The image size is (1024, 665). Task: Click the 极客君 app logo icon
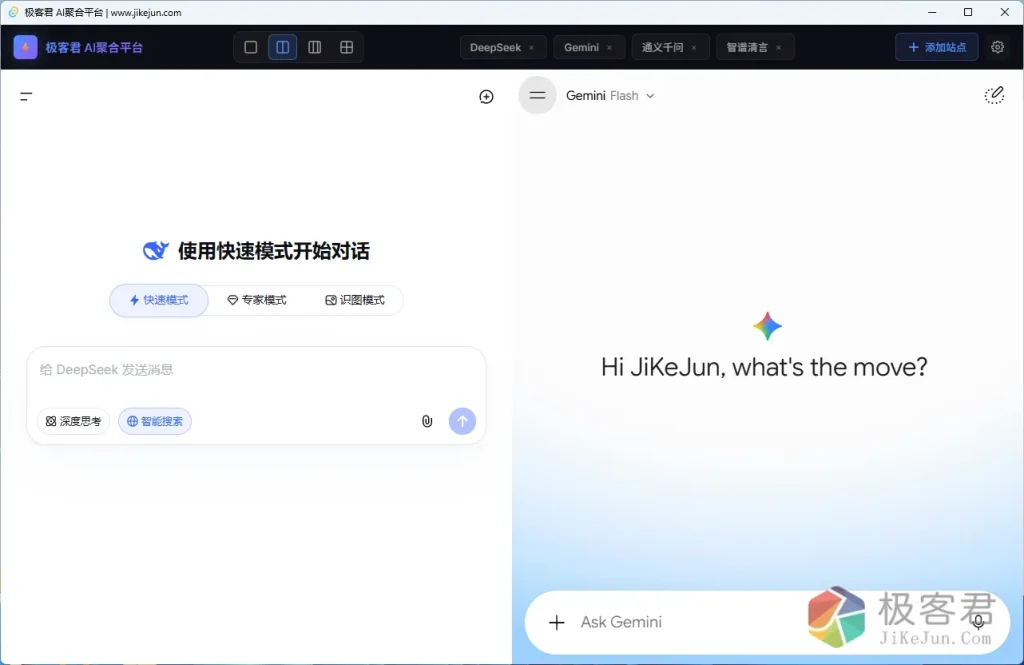(x=25, y=47)
